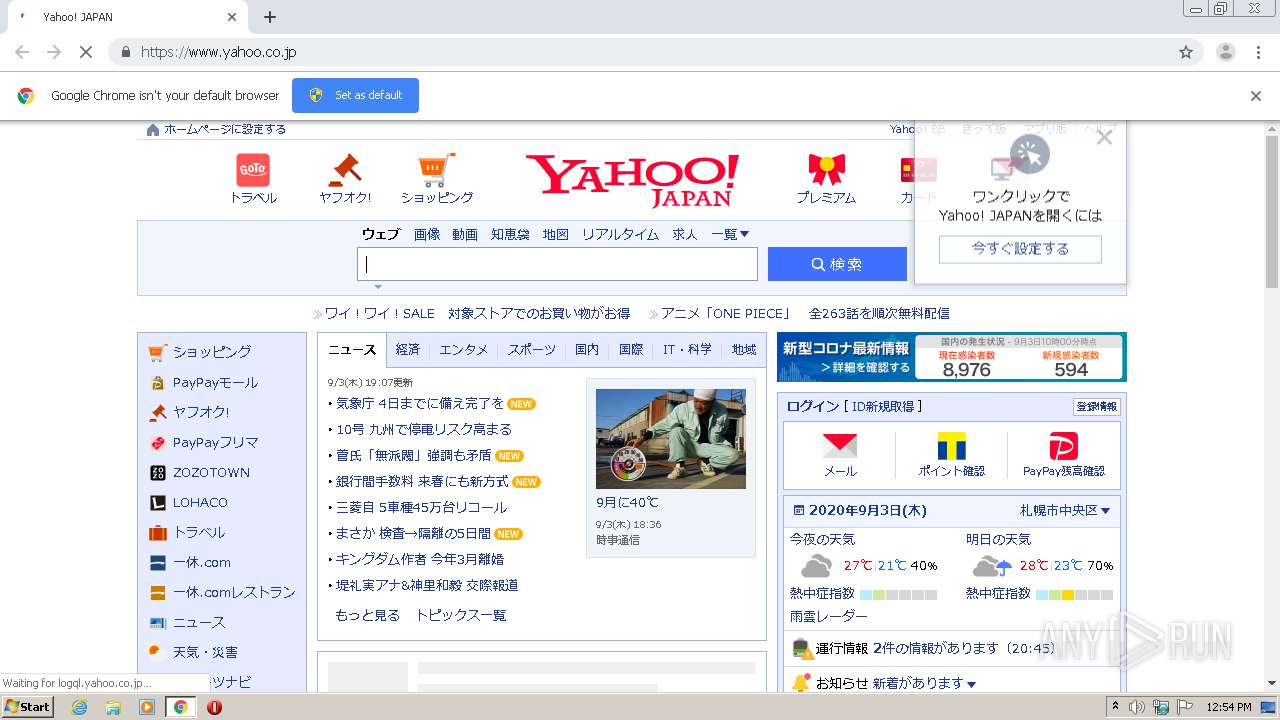Click the sidebar PayPayフリマ icon

(157, 442)
